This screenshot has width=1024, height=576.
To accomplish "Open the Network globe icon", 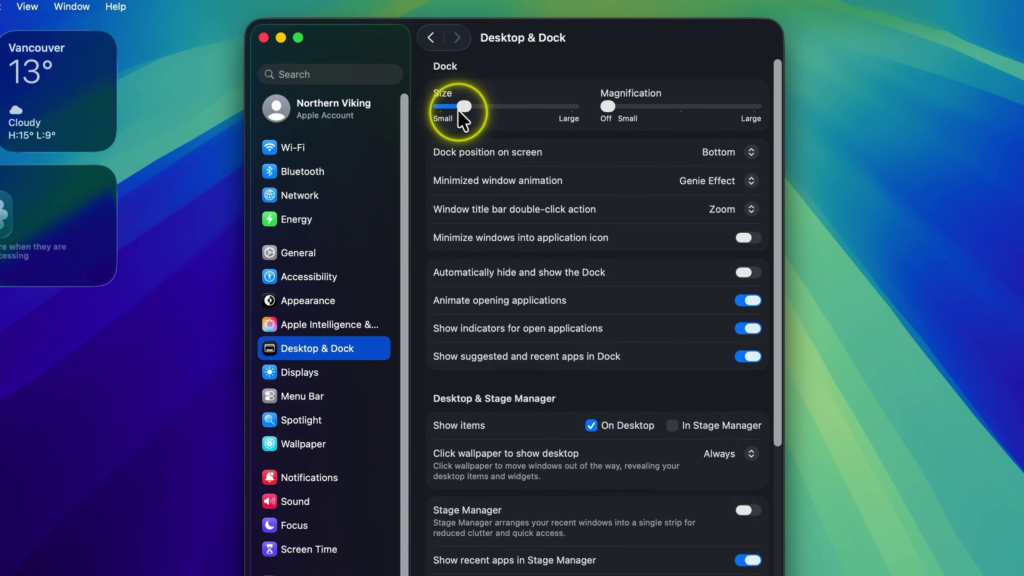I will tap(269, 195).
